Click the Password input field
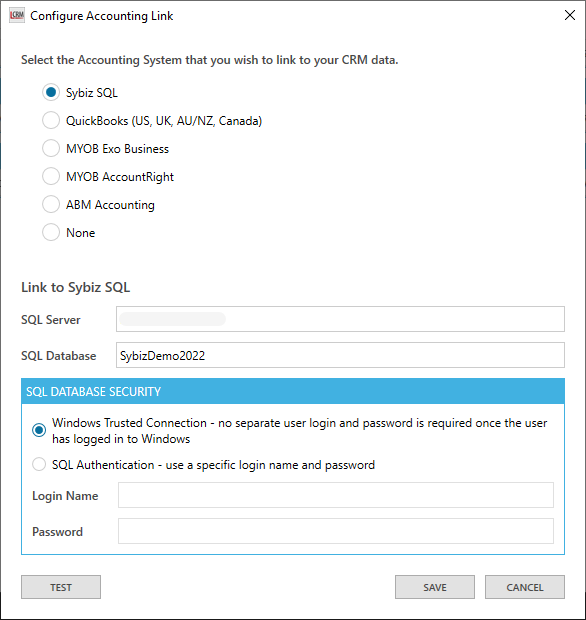The height and width of the screenshot is (620, 586). (x=336, y=531)
